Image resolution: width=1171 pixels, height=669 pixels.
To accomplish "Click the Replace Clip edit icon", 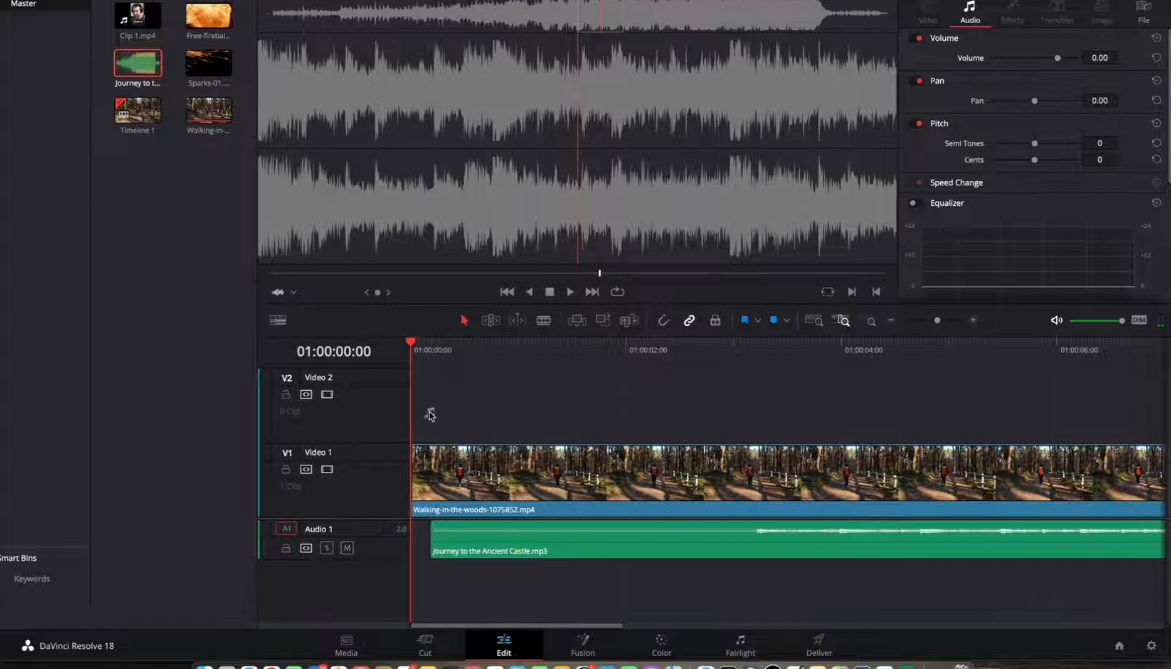I will pos(630,320).
